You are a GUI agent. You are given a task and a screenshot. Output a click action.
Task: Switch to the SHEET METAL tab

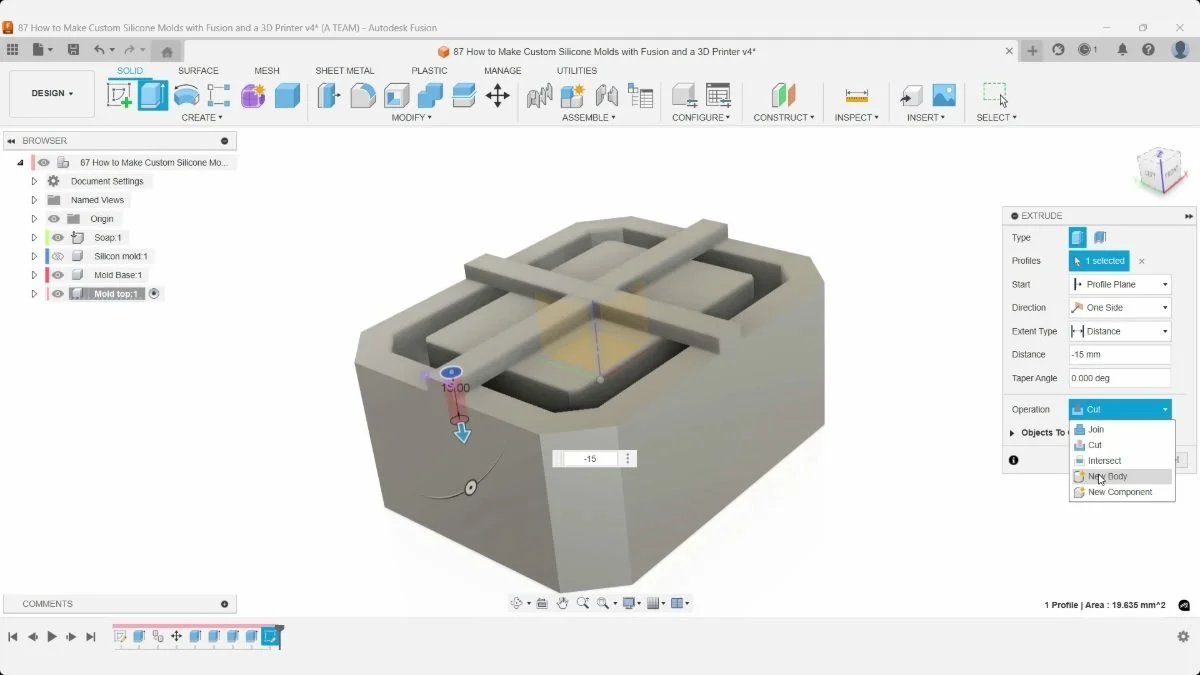(x=345, y=71)
